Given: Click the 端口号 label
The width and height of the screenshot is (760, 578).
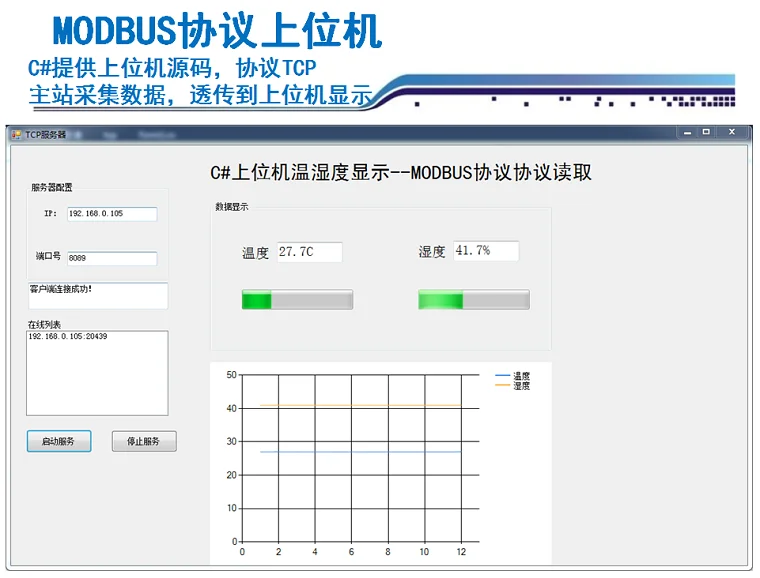Looking at the screenshot, I should pyautogui.click(x=48, y=256).
